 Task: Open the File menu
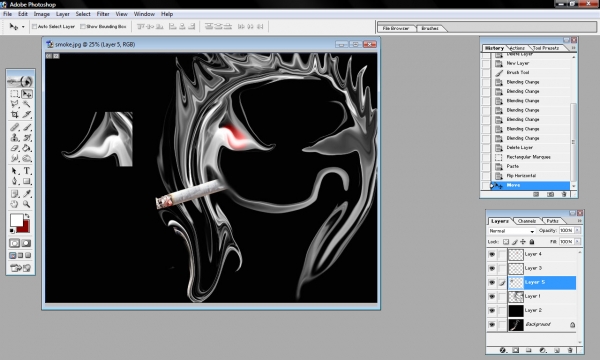[7, 14]
